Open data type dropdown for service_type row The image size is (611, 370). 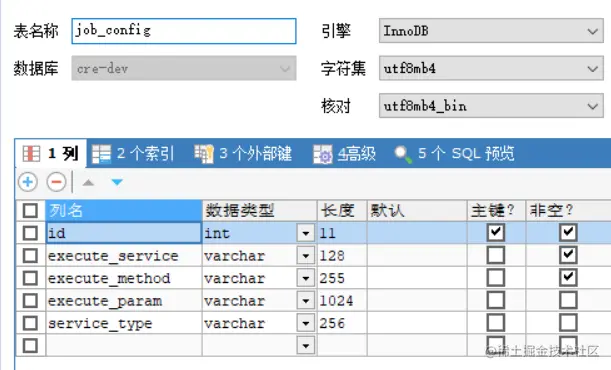pos(306,323)
